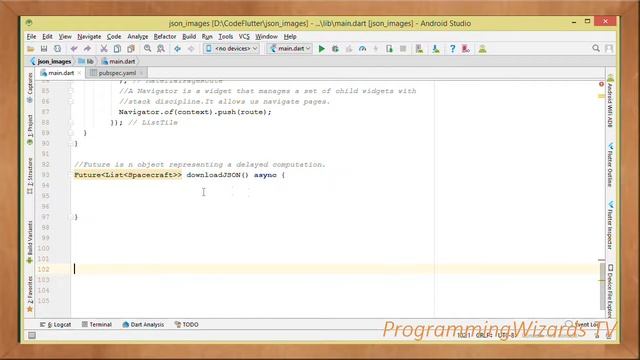The height and width of the screenshot is (360, 640).
Task: Click the Open folder toolbar icon
Action: pyautogui.click(x=31, y=49)
